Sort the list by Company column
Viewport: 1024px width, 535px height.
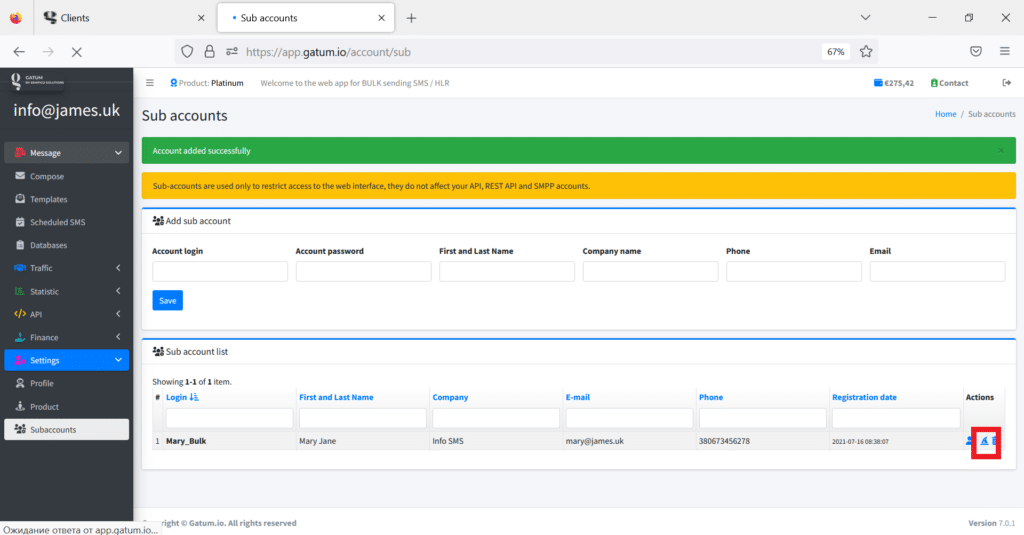point(450,397)
